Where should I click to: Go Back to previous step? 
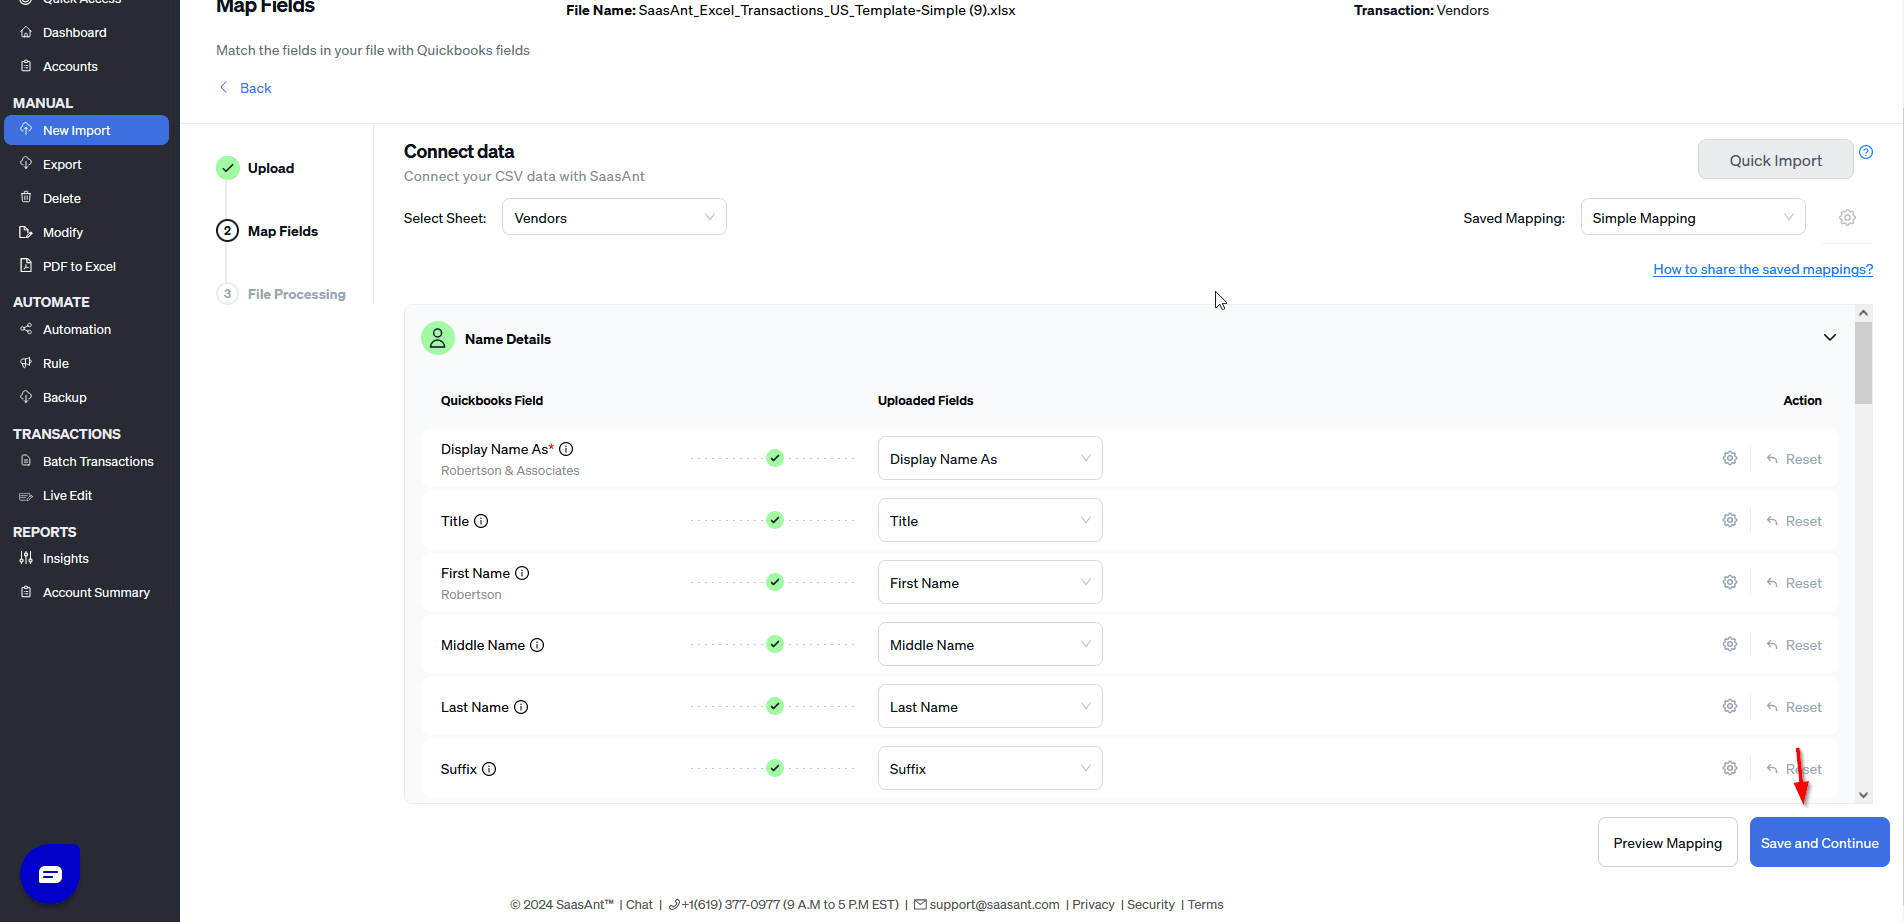(245, 88)
